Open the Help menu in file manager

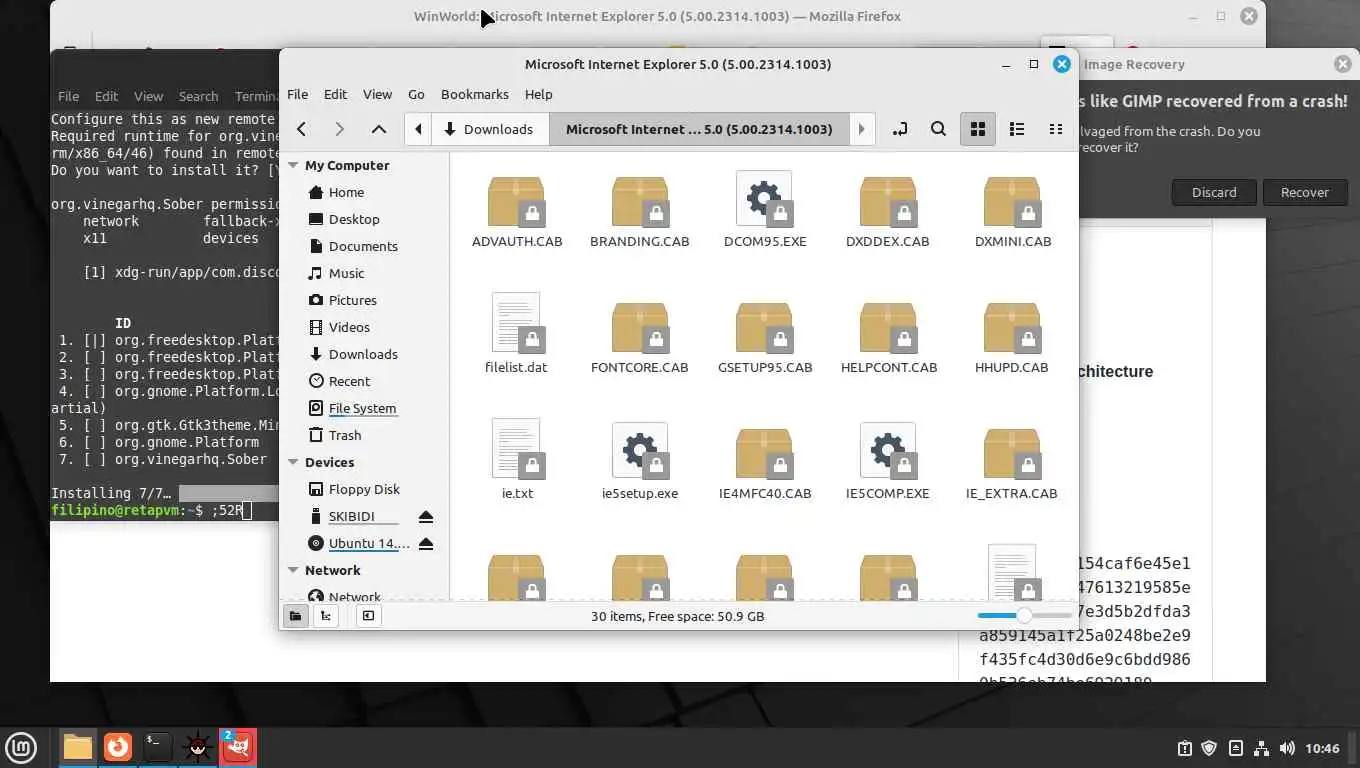tap(538, 94)
